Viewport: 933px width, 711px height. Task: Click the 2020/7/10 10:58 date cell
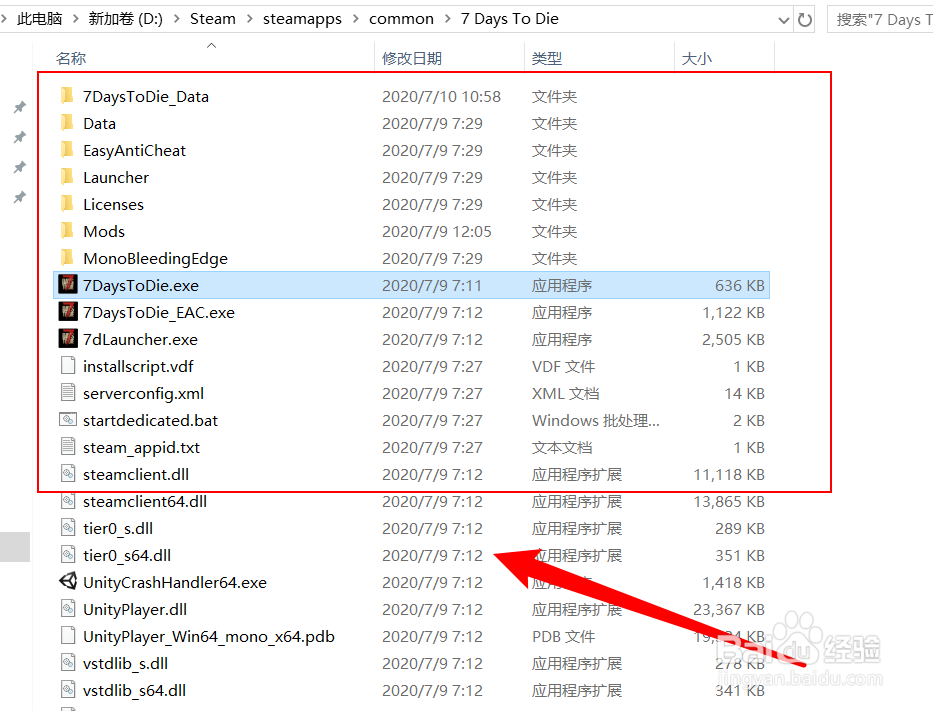[x=442, y=96]
